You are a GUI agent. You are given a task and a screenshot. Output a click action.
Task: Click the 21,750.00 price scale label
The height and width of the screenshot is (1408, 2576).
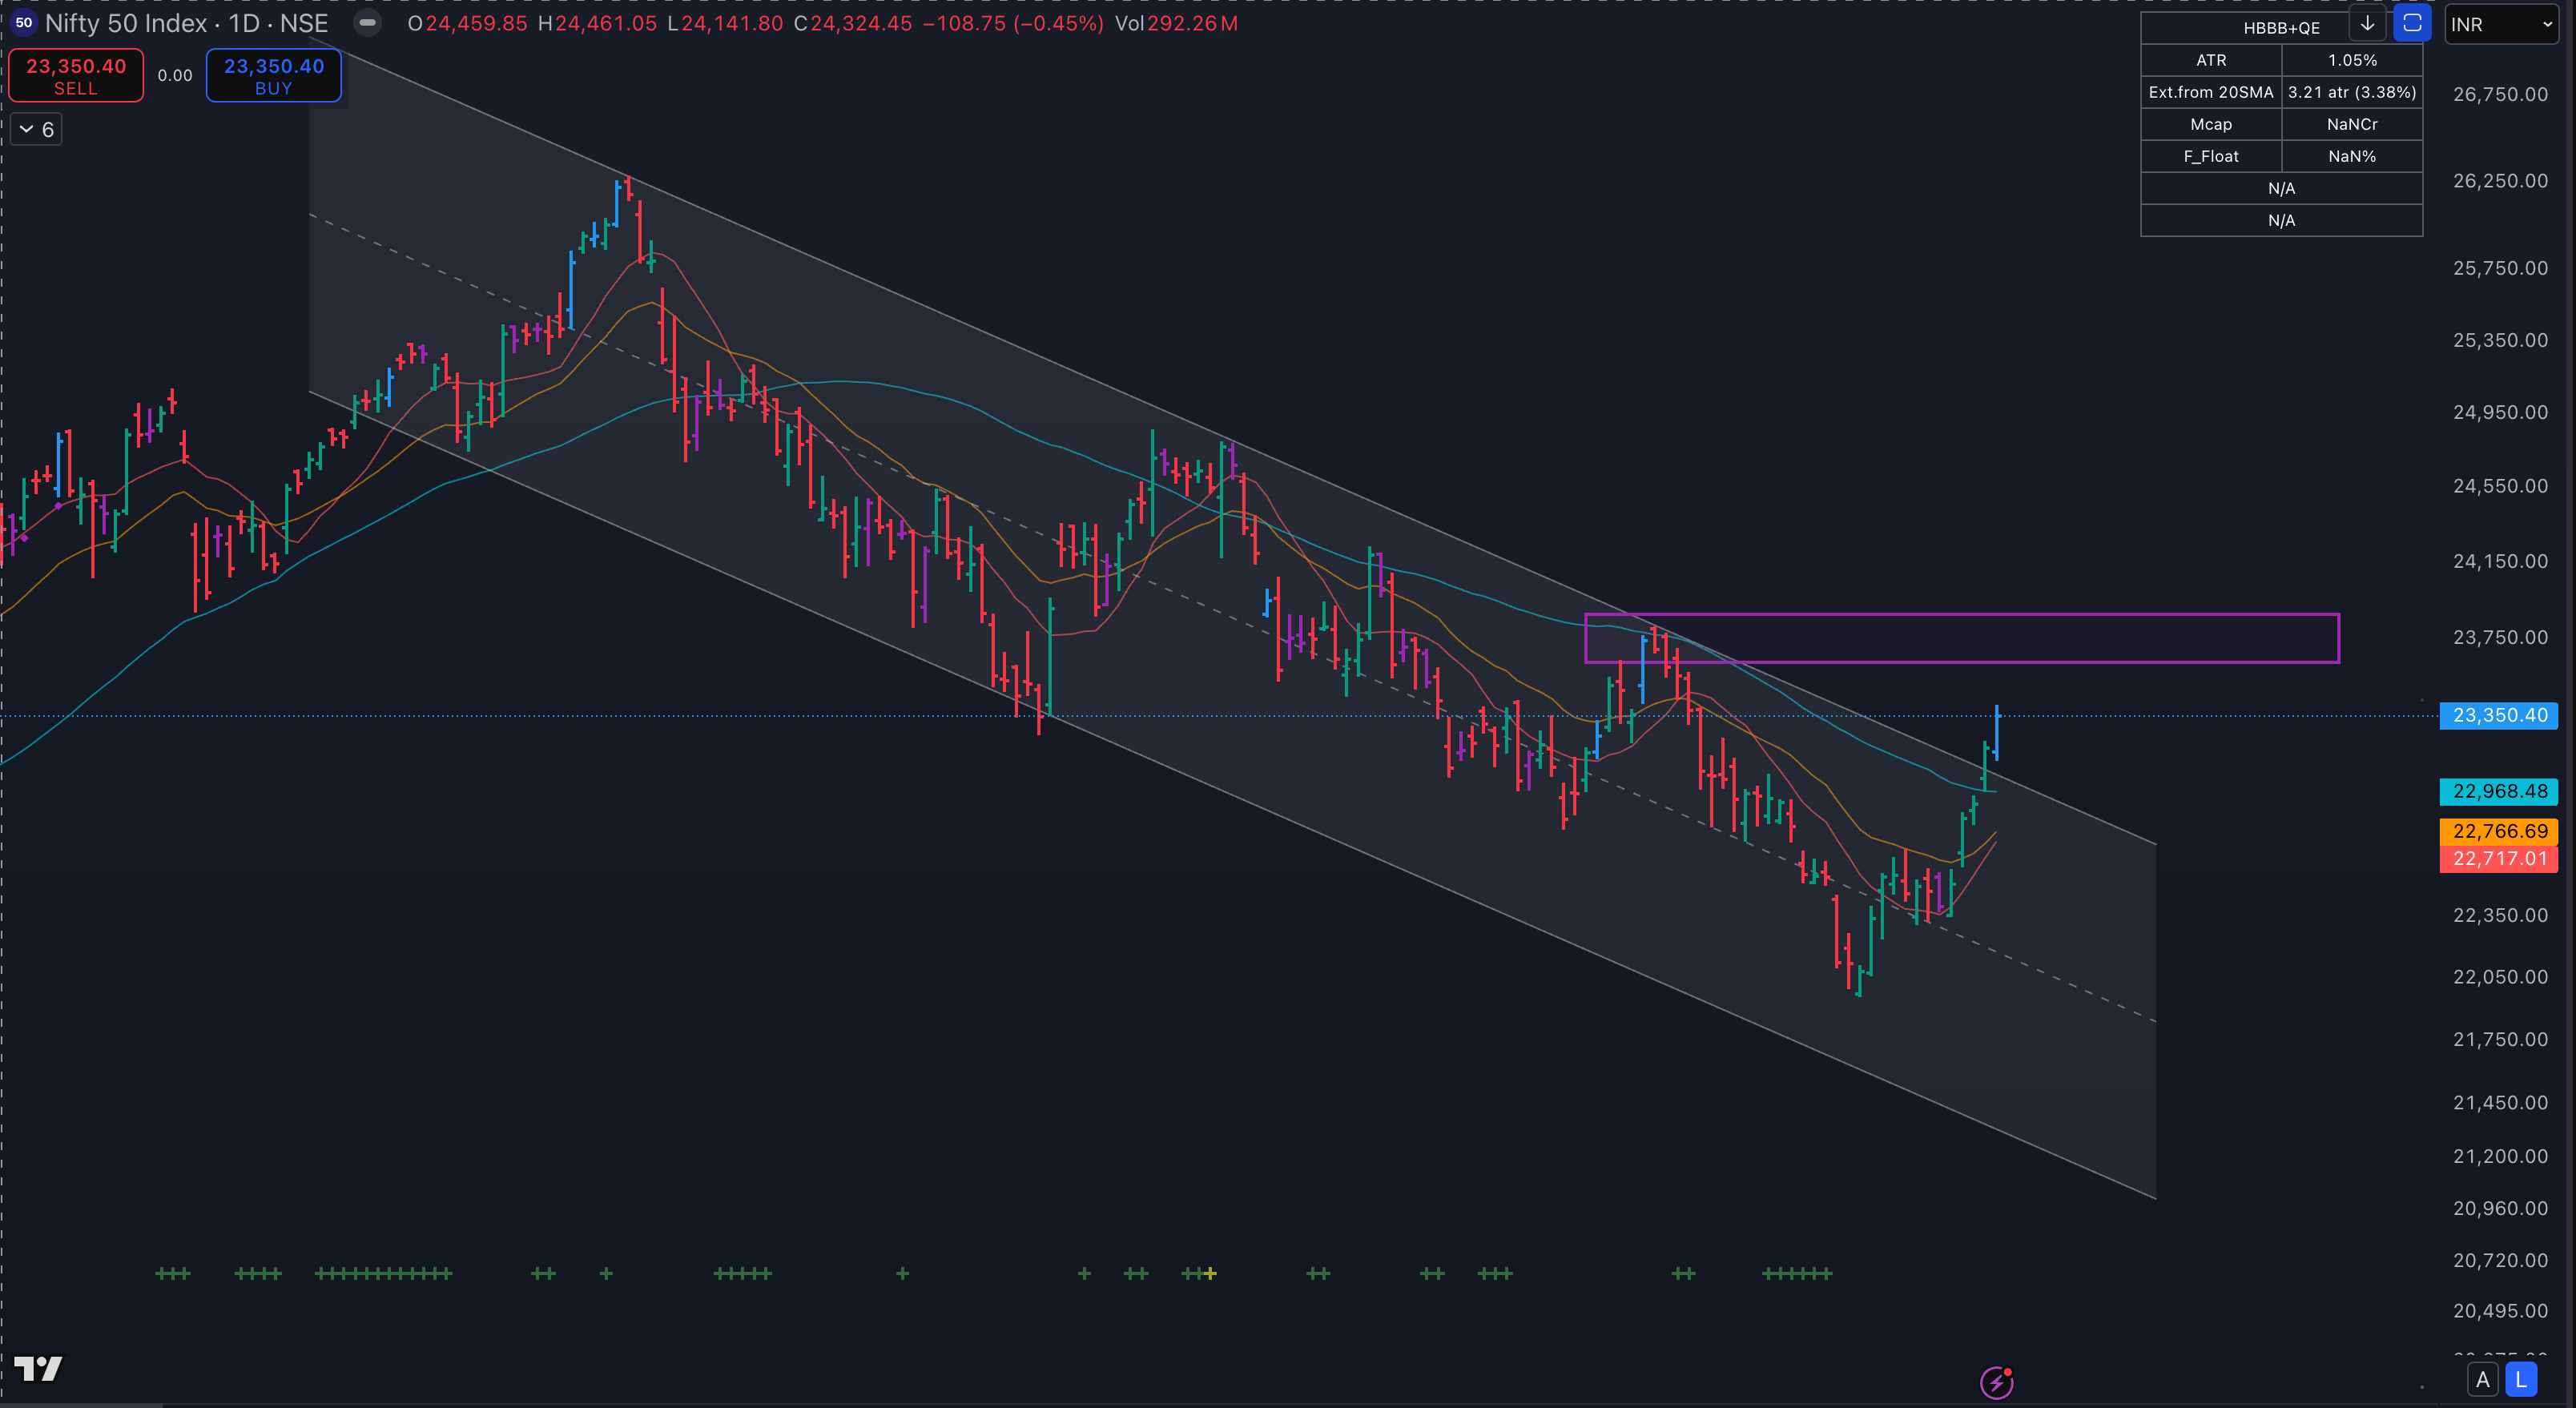pyautogui.click(x=2500, y=1039)
